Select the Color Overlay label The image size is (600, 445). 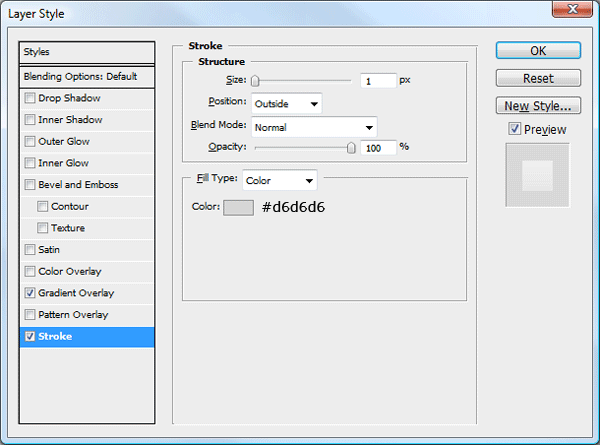pos(70,272)
